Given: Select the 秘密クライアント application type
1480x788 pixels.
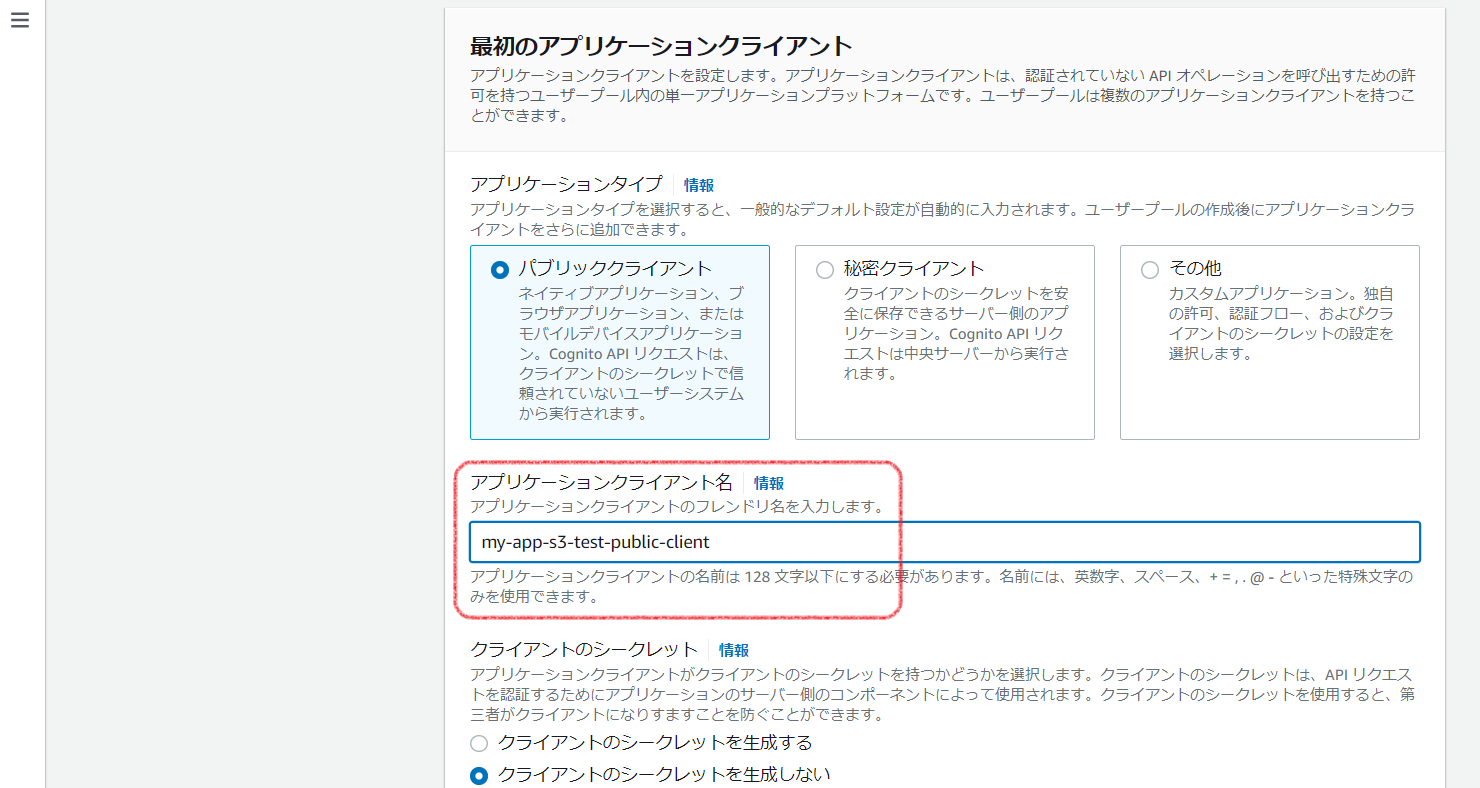Looking at the screenshot, I should coord(824,269).
